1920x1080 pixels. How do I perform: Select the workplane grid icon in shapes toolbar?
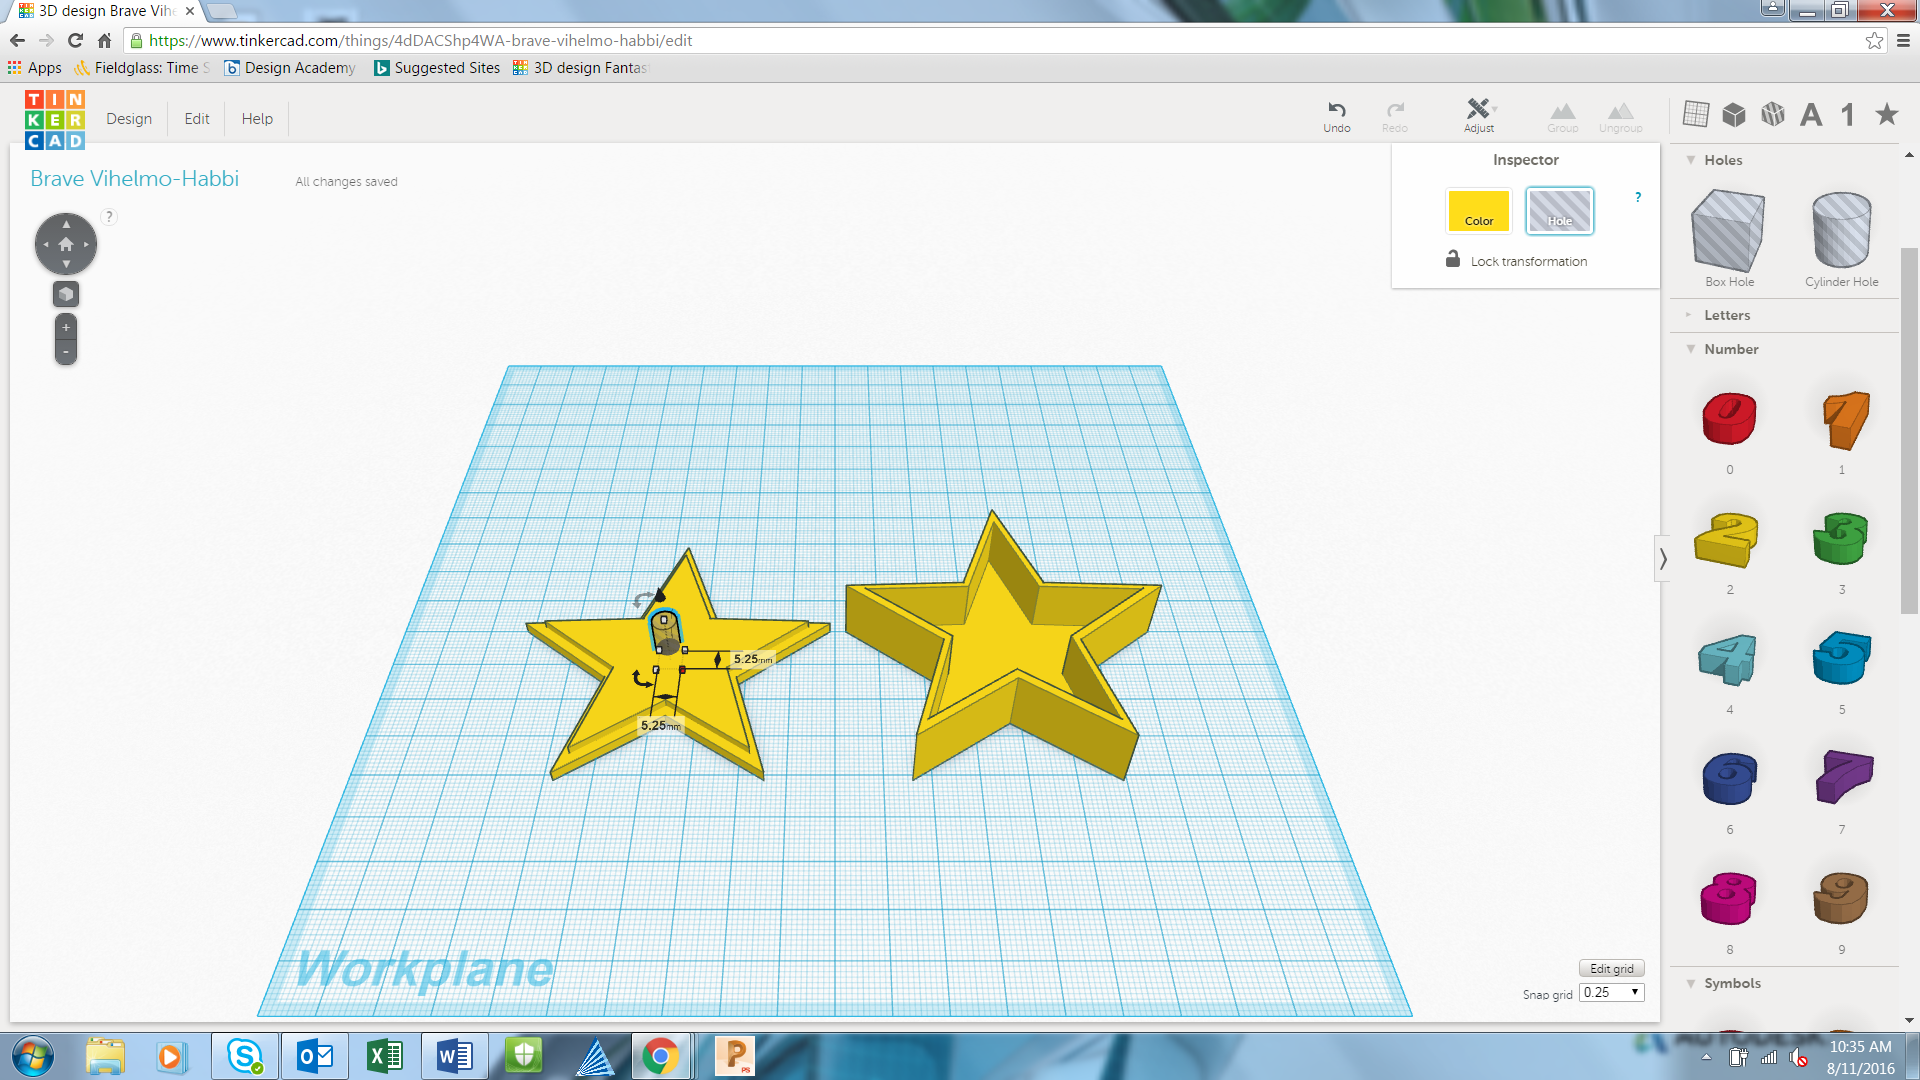(1695, 115)
